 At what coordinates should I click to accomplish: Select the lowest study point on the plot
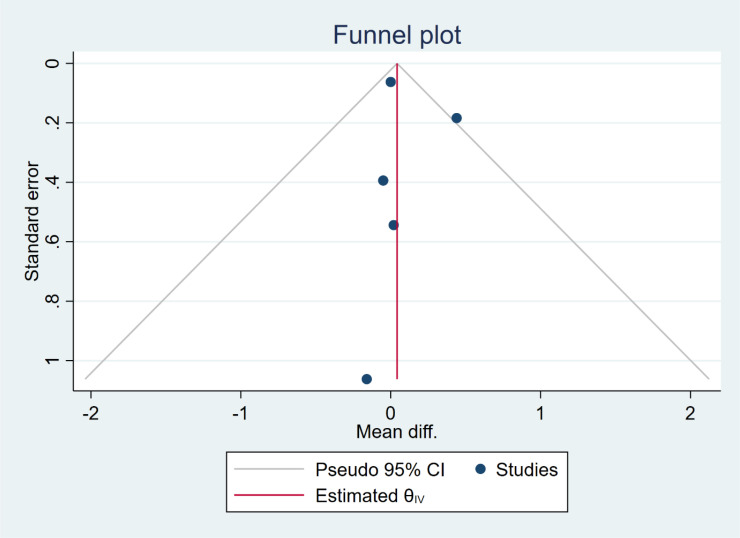367,379
